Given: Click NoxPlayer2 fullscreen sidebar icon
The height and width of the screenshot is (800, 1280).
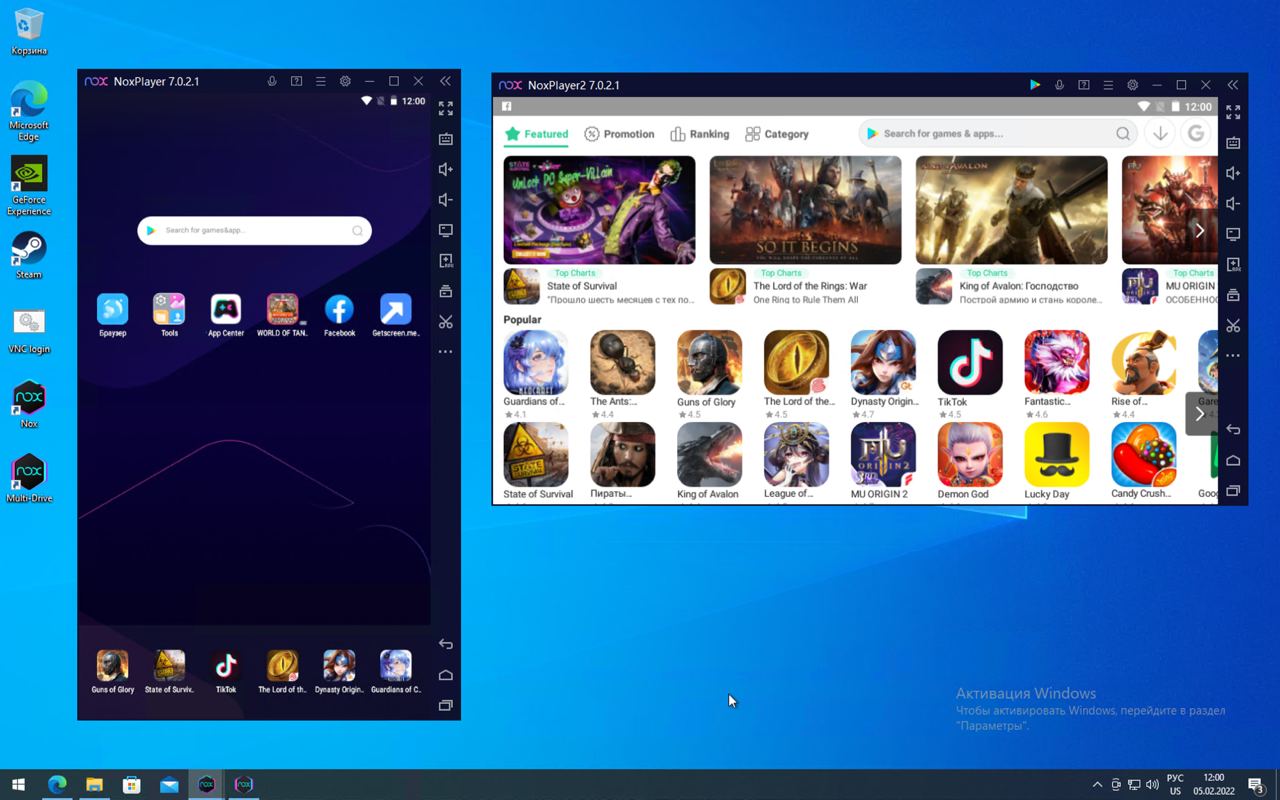Looking at the screenshot, I should [1233, 112].
